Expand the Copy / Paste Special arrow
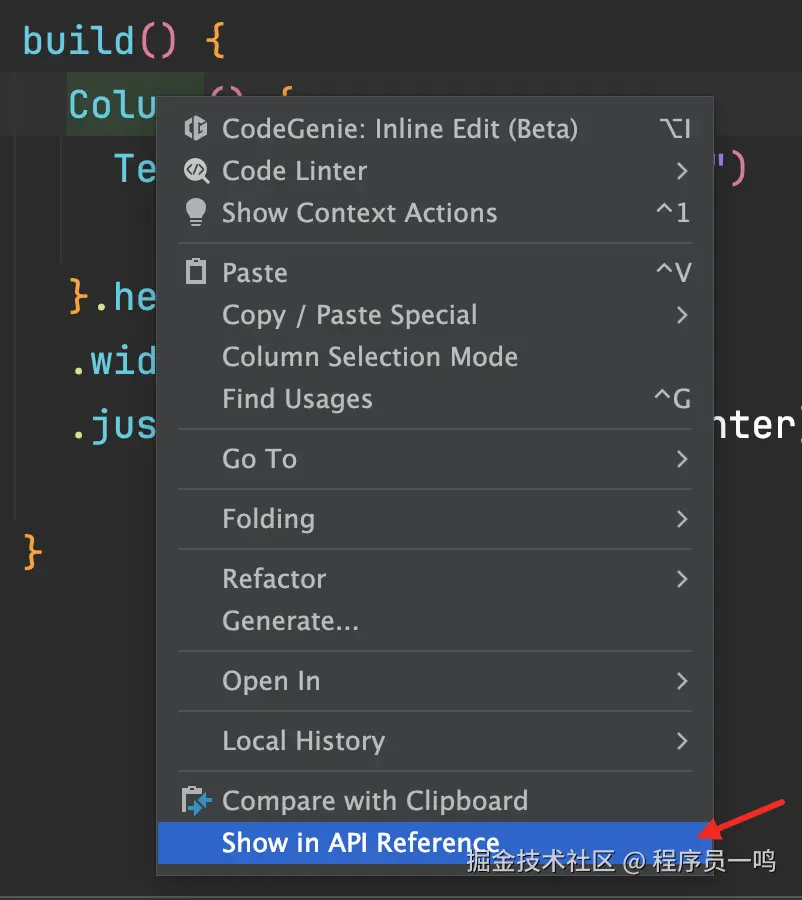802x900 pixels. point(682,315)
